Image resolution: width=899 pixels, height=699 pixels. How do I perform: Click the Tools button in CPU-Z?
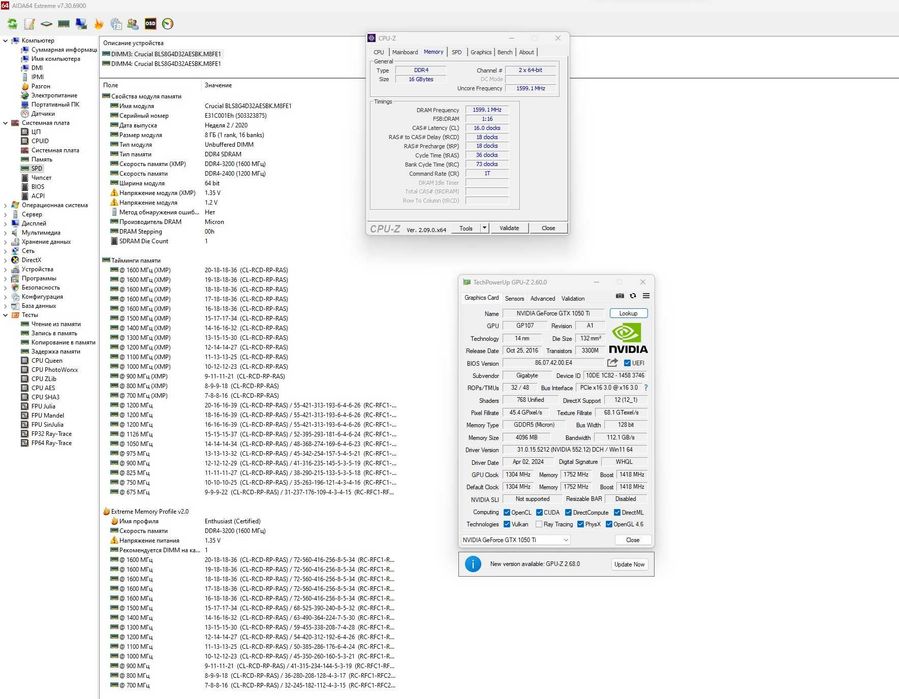point(466,228)
